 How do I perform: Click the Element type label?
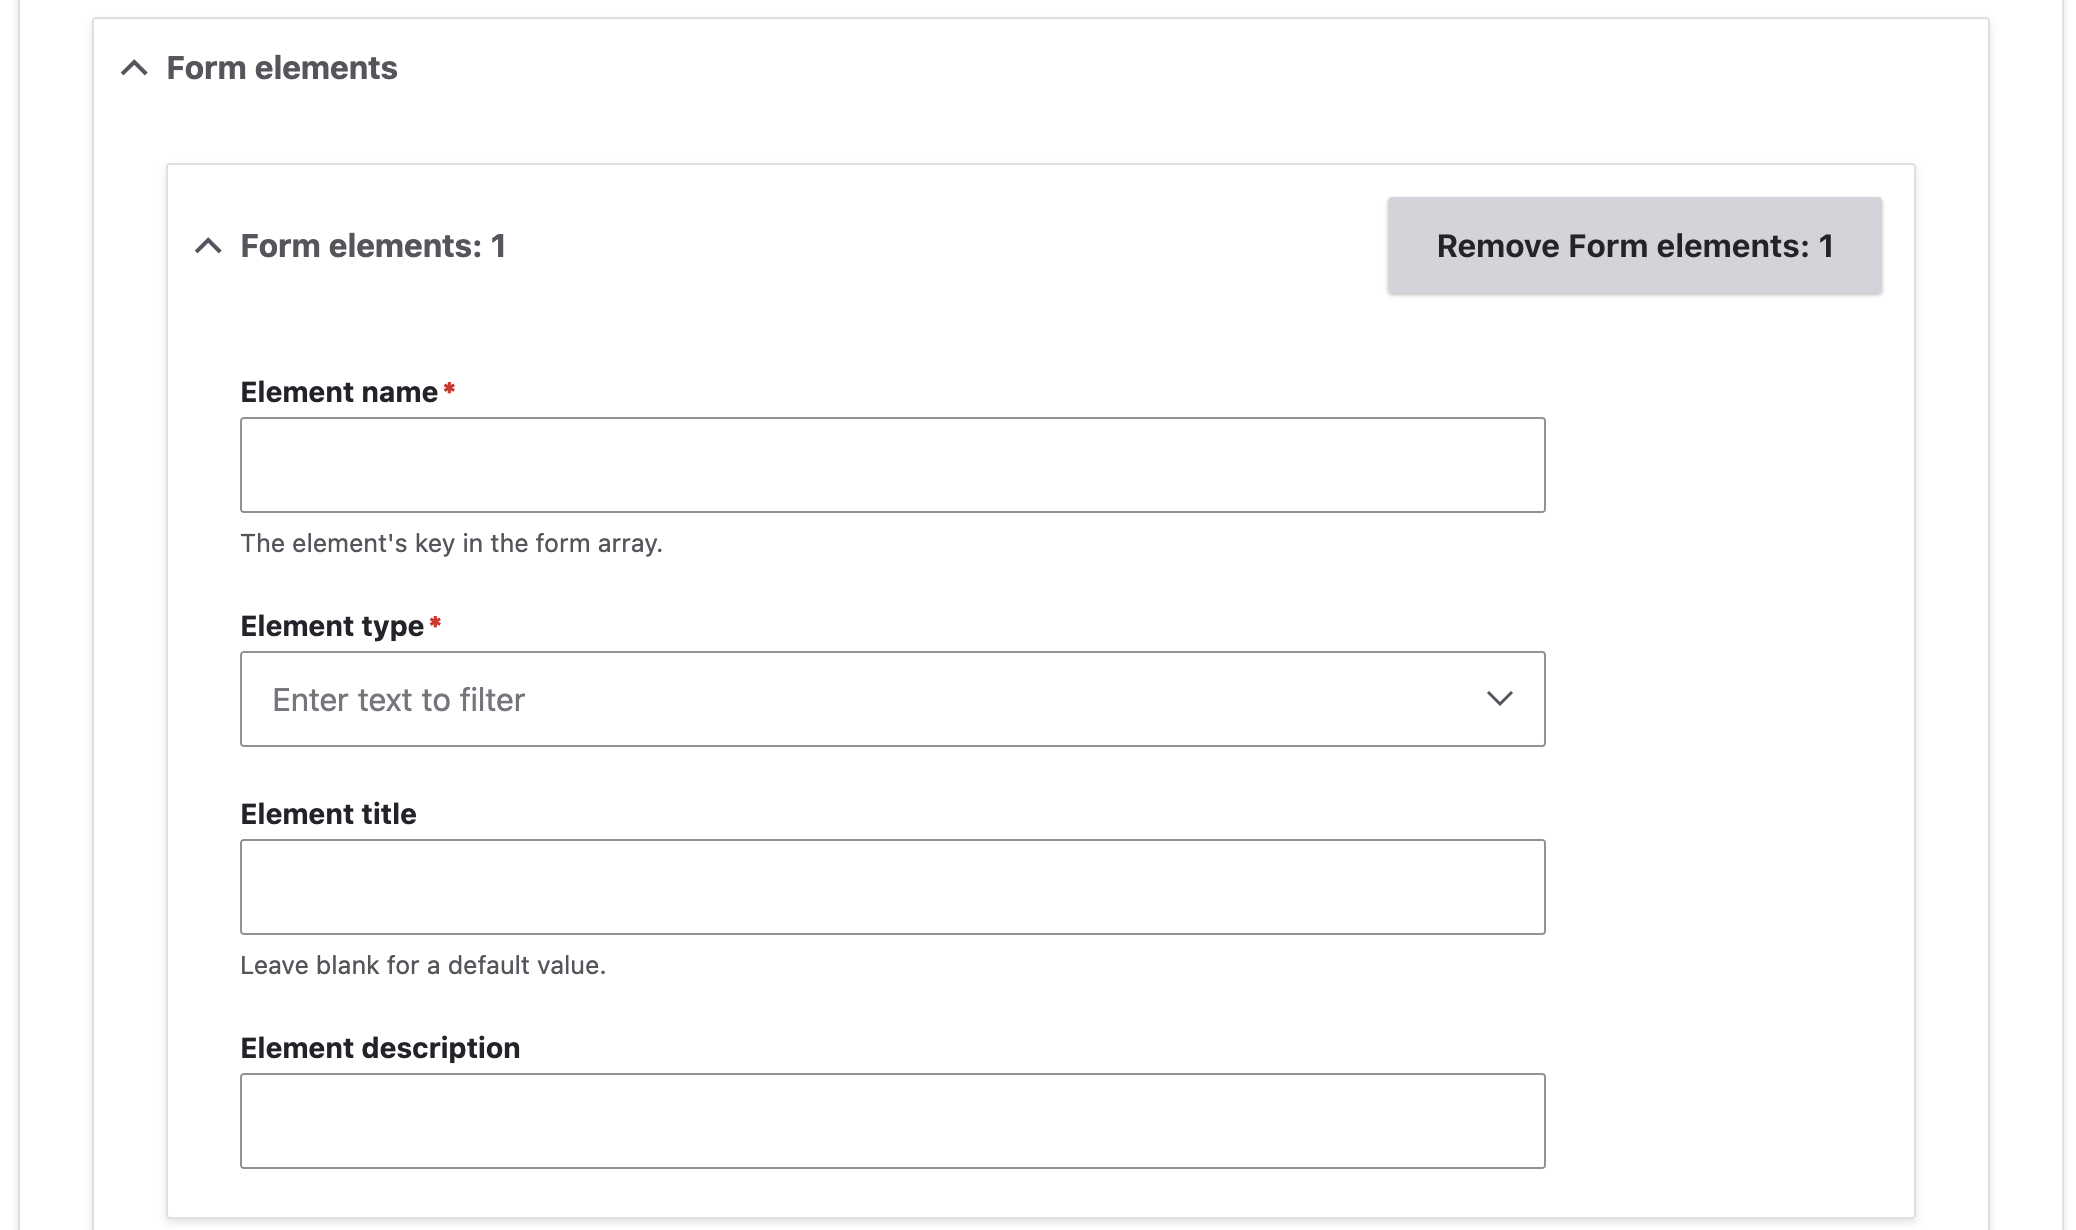click(331, 626)
